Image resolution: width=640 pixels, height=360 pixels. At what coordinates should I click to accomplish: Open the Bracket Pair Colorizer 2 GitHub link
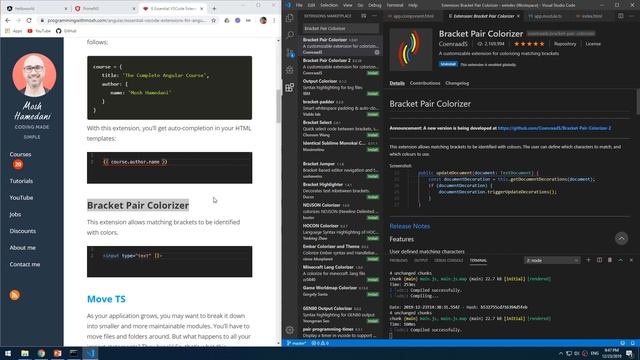(554, 128)
